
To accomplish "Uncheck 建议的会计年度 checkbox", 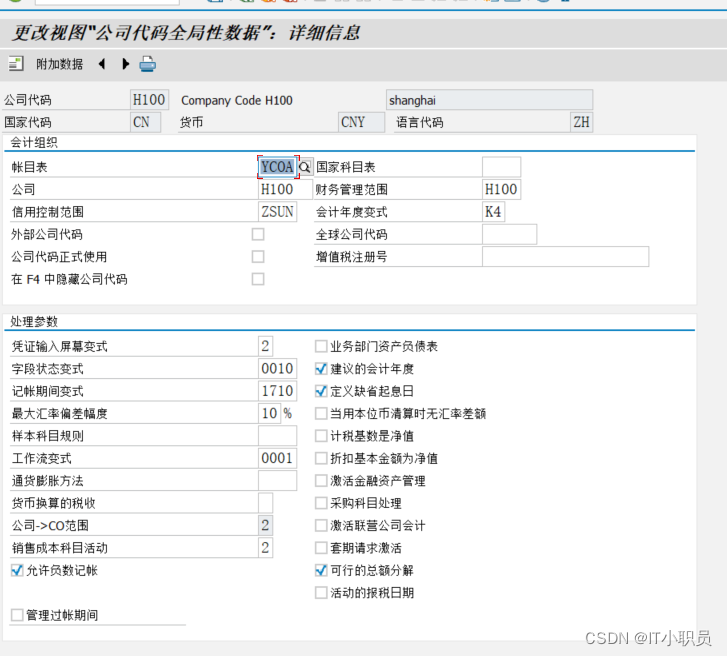I will (x=321, y=369).
